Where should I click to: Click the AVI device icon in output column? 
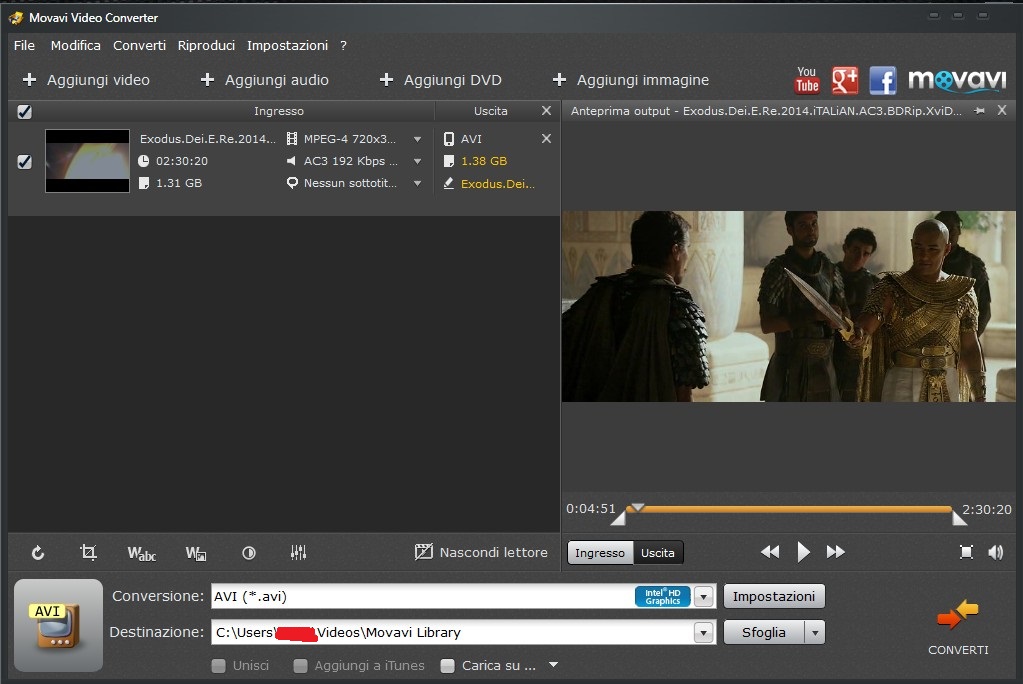[449, 139]
